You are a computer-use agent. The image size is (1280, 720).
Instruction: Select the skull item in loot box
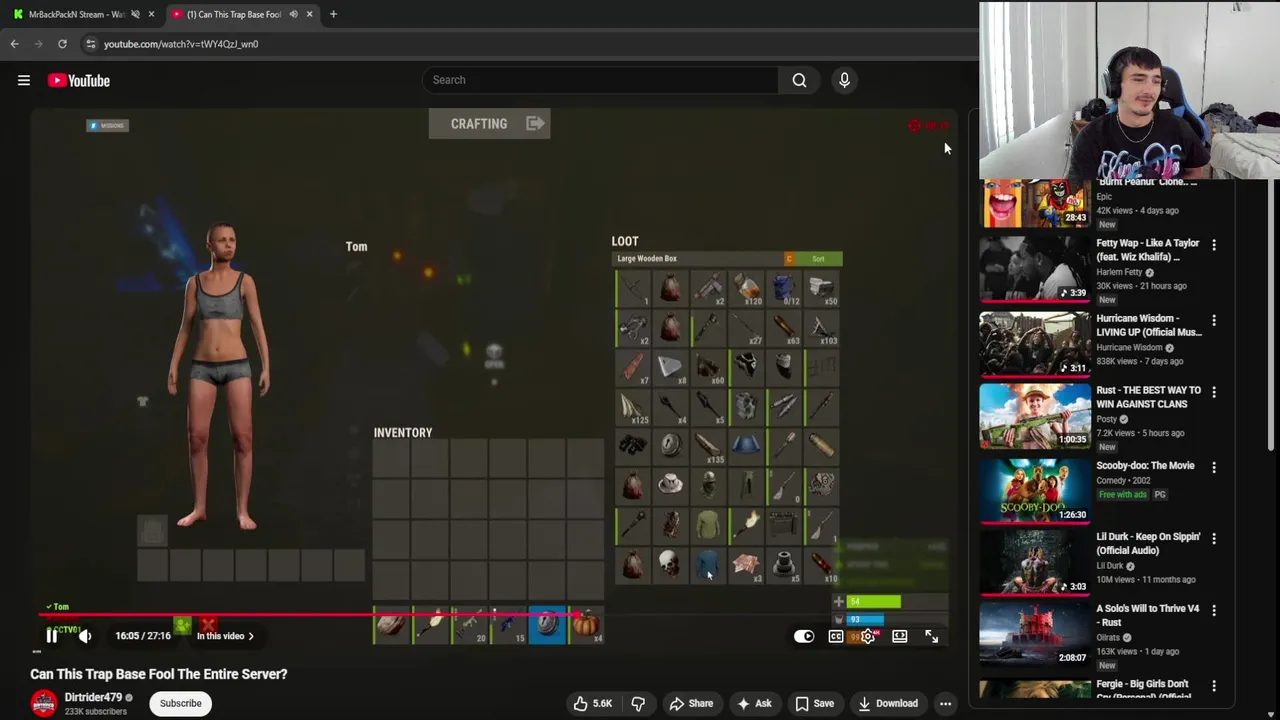tap(670, 565)
